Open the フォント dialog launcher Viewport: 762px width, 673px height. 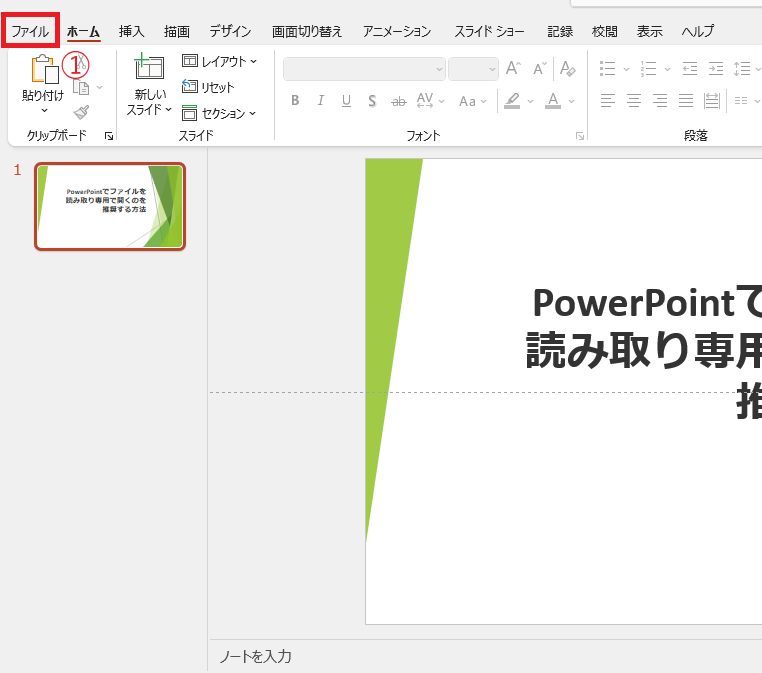[580, 137]
